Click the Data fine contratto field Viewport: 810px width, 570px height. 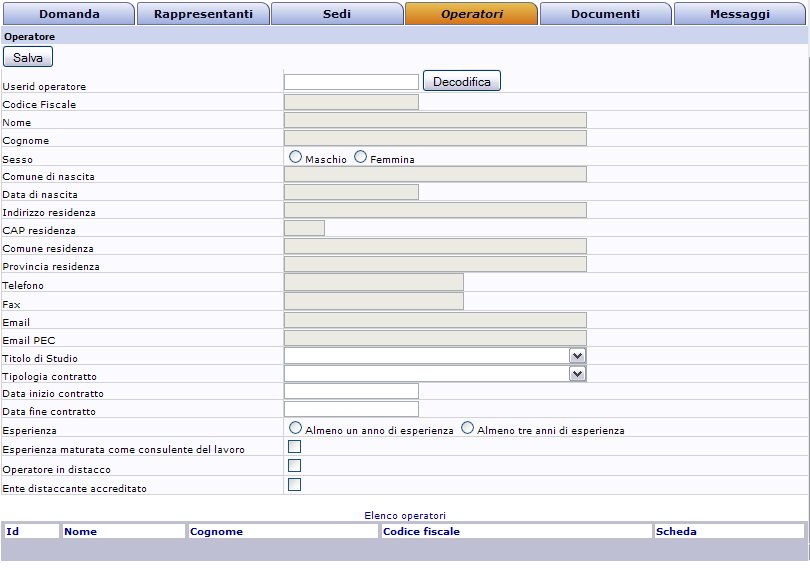(x=351, y=409)
